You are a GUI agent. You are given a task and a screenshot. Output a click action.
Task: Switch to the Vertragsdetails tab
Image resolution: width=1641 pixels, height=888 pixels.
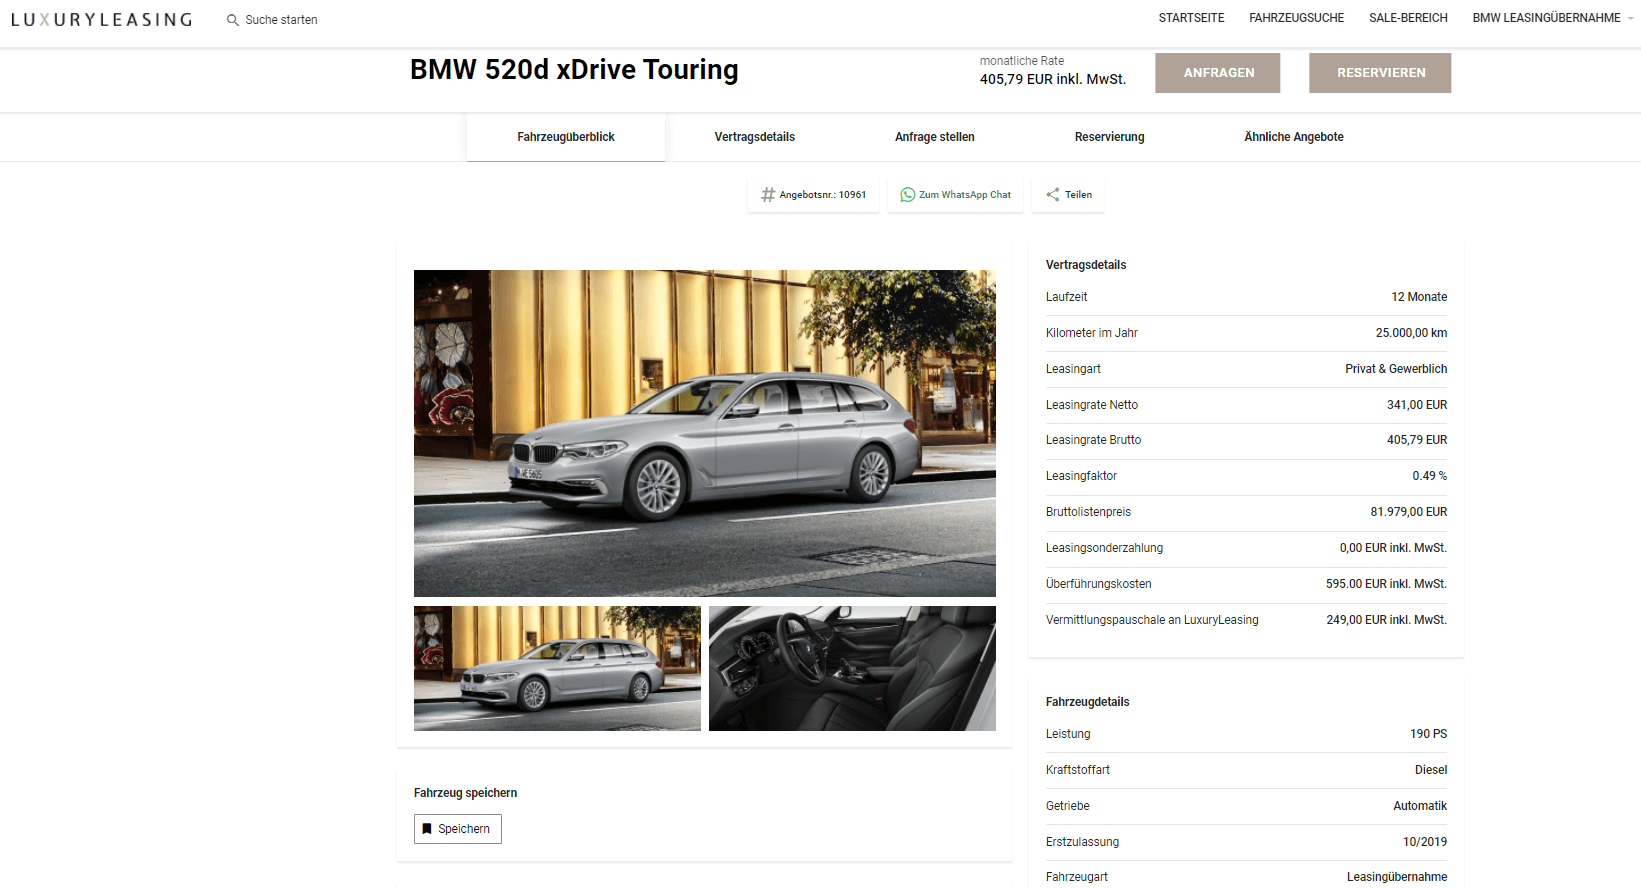pos(755,137)
